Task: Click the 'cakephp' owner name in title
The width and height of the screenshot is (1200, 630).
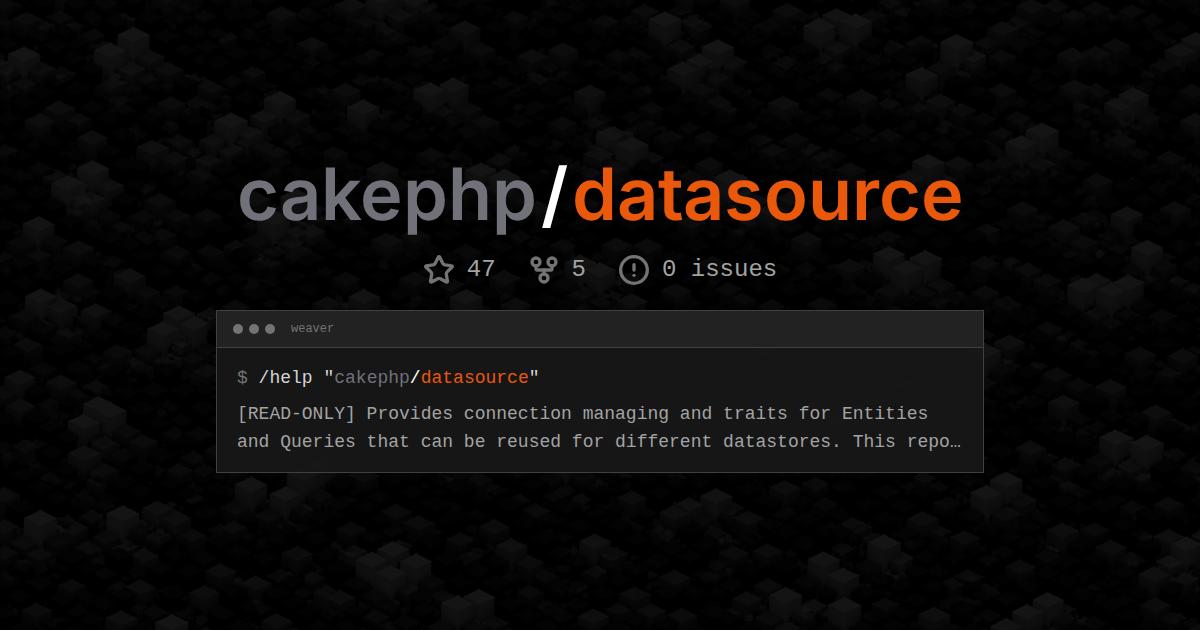Action: click(x=387, y=199)
